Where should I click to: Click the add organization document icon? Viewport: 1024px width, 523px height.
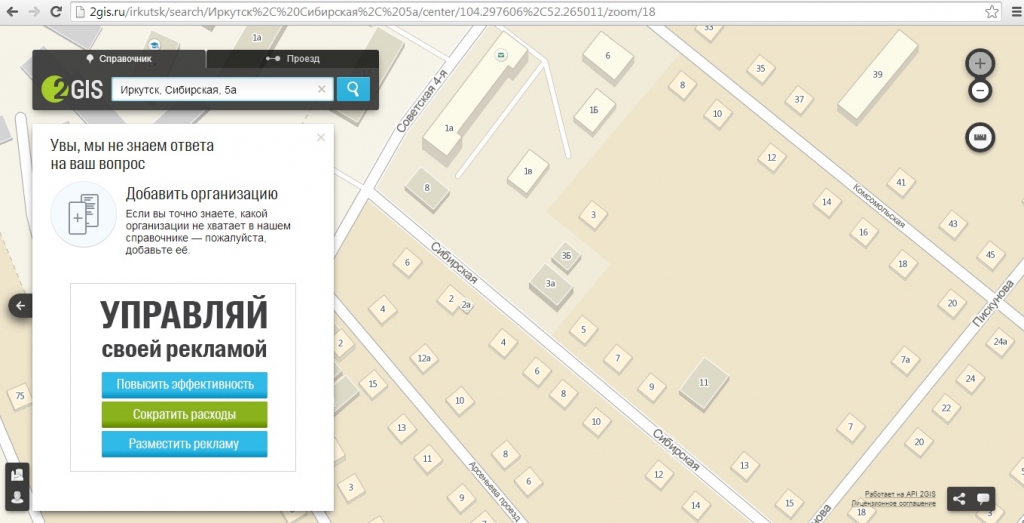point(84,214)
